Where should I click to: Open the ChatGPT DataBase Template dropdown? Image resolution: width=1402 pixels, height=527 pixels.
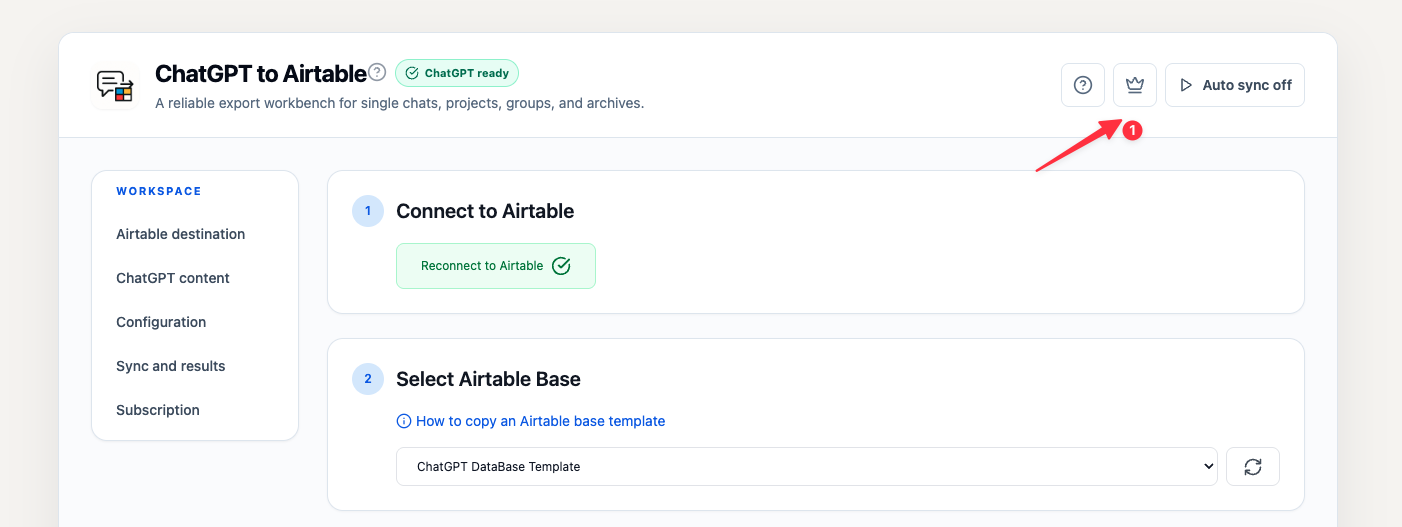coord(807,466)
